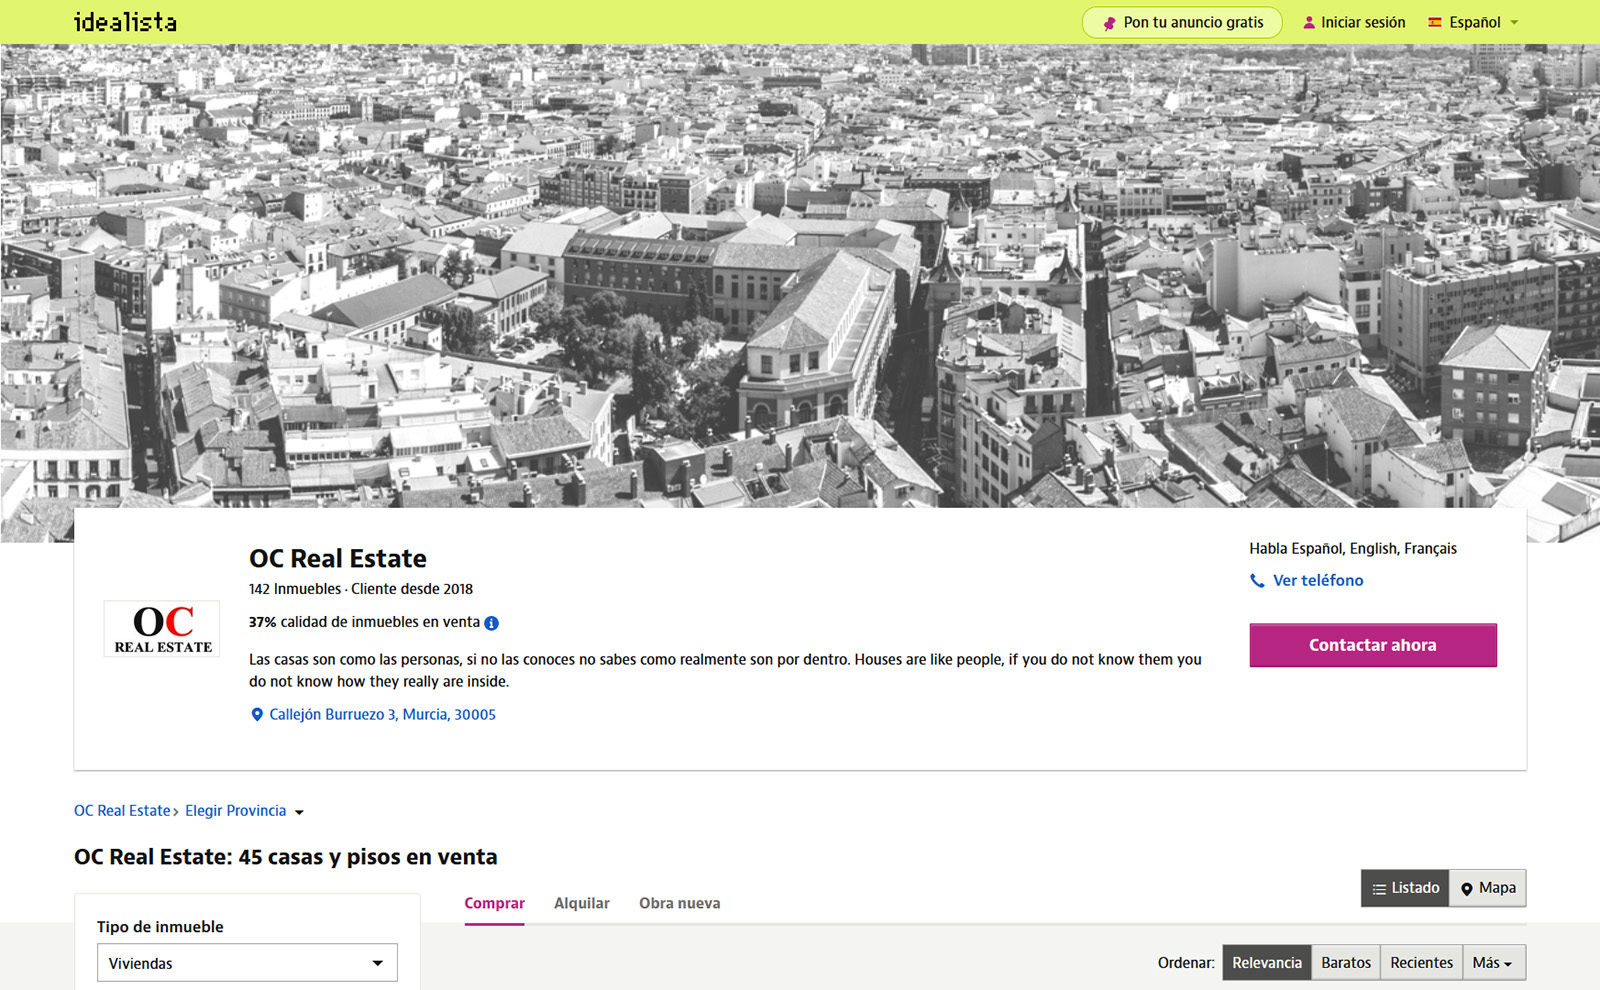Screen dimensions: 1600x990
Task: Click the Habla Español, English, Français text
Action: (x=1353, y=549)
